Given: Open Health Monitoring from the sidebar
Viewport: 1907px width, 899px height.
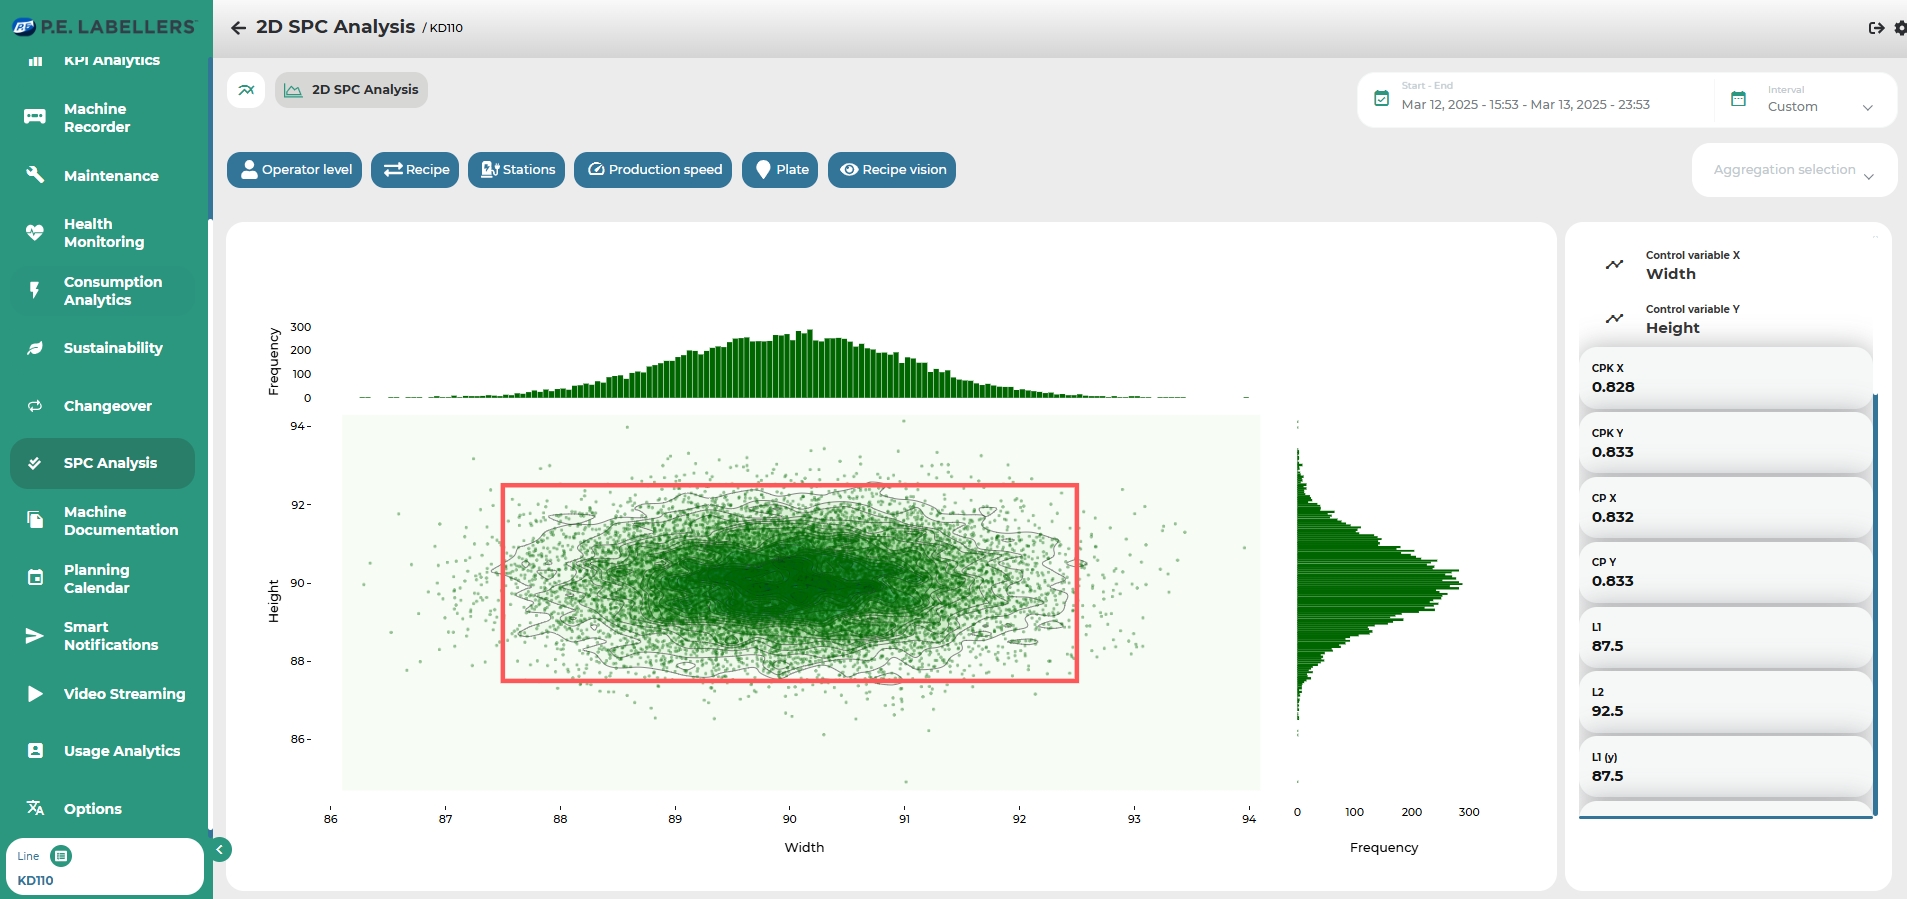Looking at the screenshot, I should pyautogui.click(x=103, y=233).
